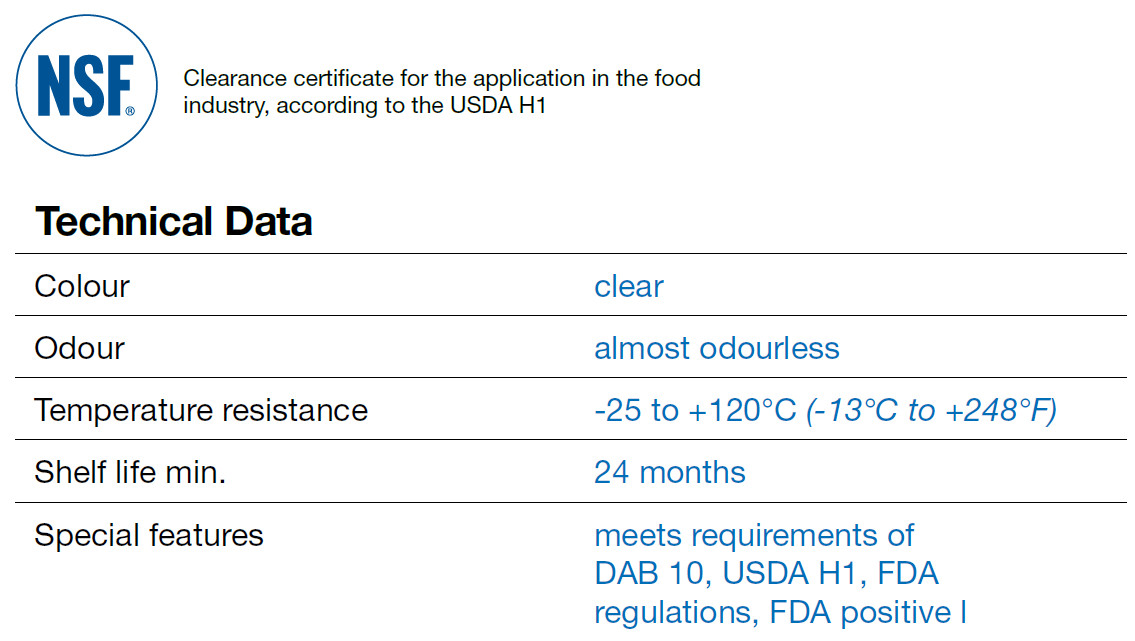Image resolution: width=1135 pixels, height=641 pixels.
Task: Click the NSF certification logo
Action: pos(88,86)
